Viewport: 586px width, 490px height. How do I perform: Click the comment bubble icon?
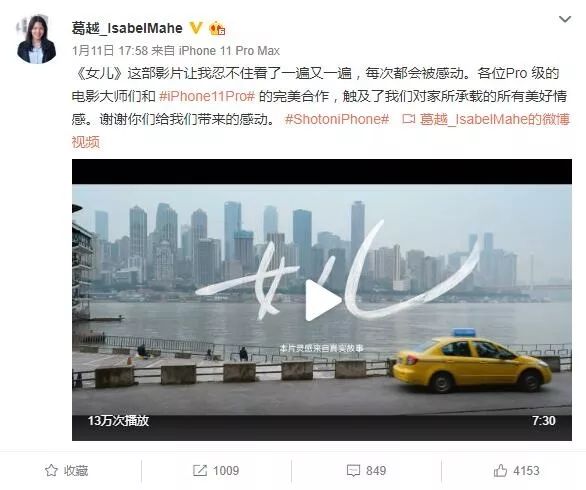353,471
